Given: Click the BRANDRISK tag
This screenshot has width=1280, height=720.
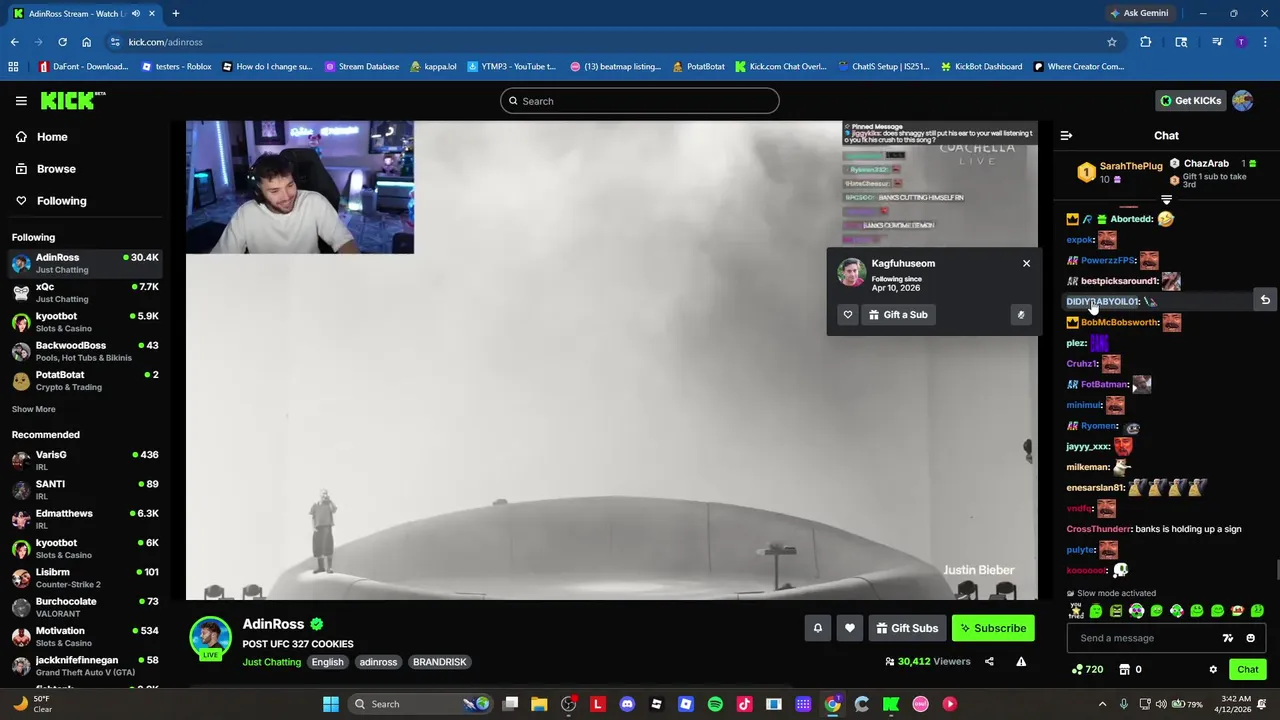Looking at the screenshot, I should click(x=439, y=662).
